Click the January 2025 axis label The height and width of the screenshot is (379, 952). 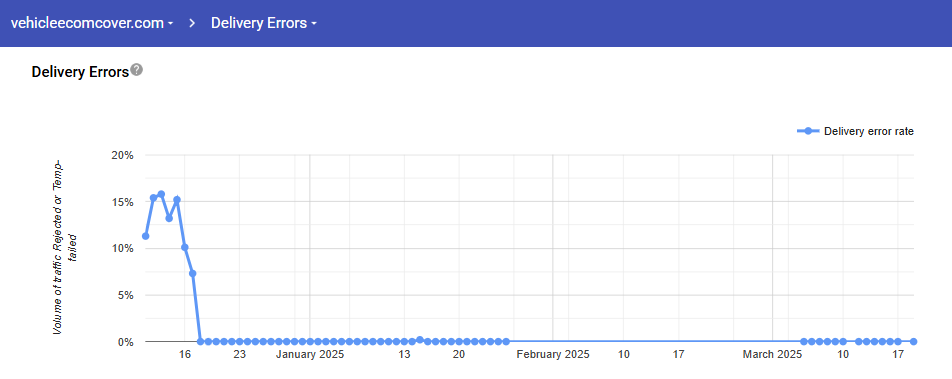[x=310, y=355]
